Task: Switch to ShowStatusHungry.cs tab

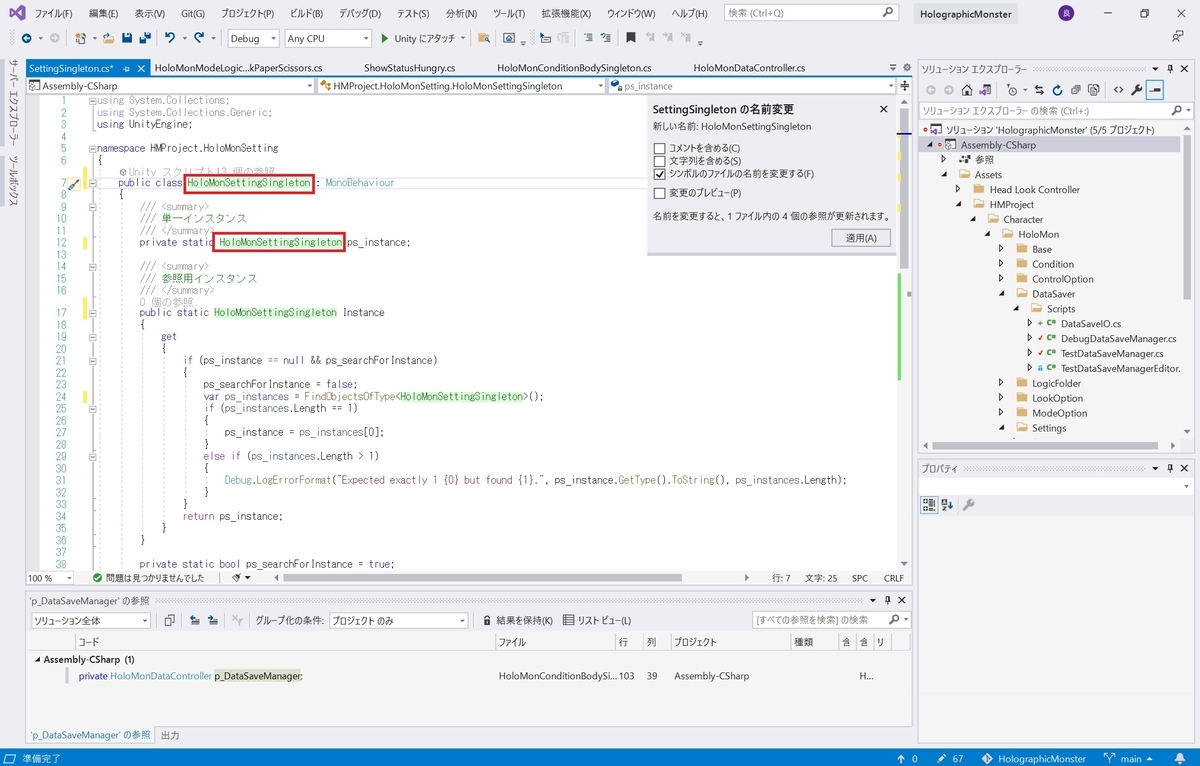Action: pos(409,68)
